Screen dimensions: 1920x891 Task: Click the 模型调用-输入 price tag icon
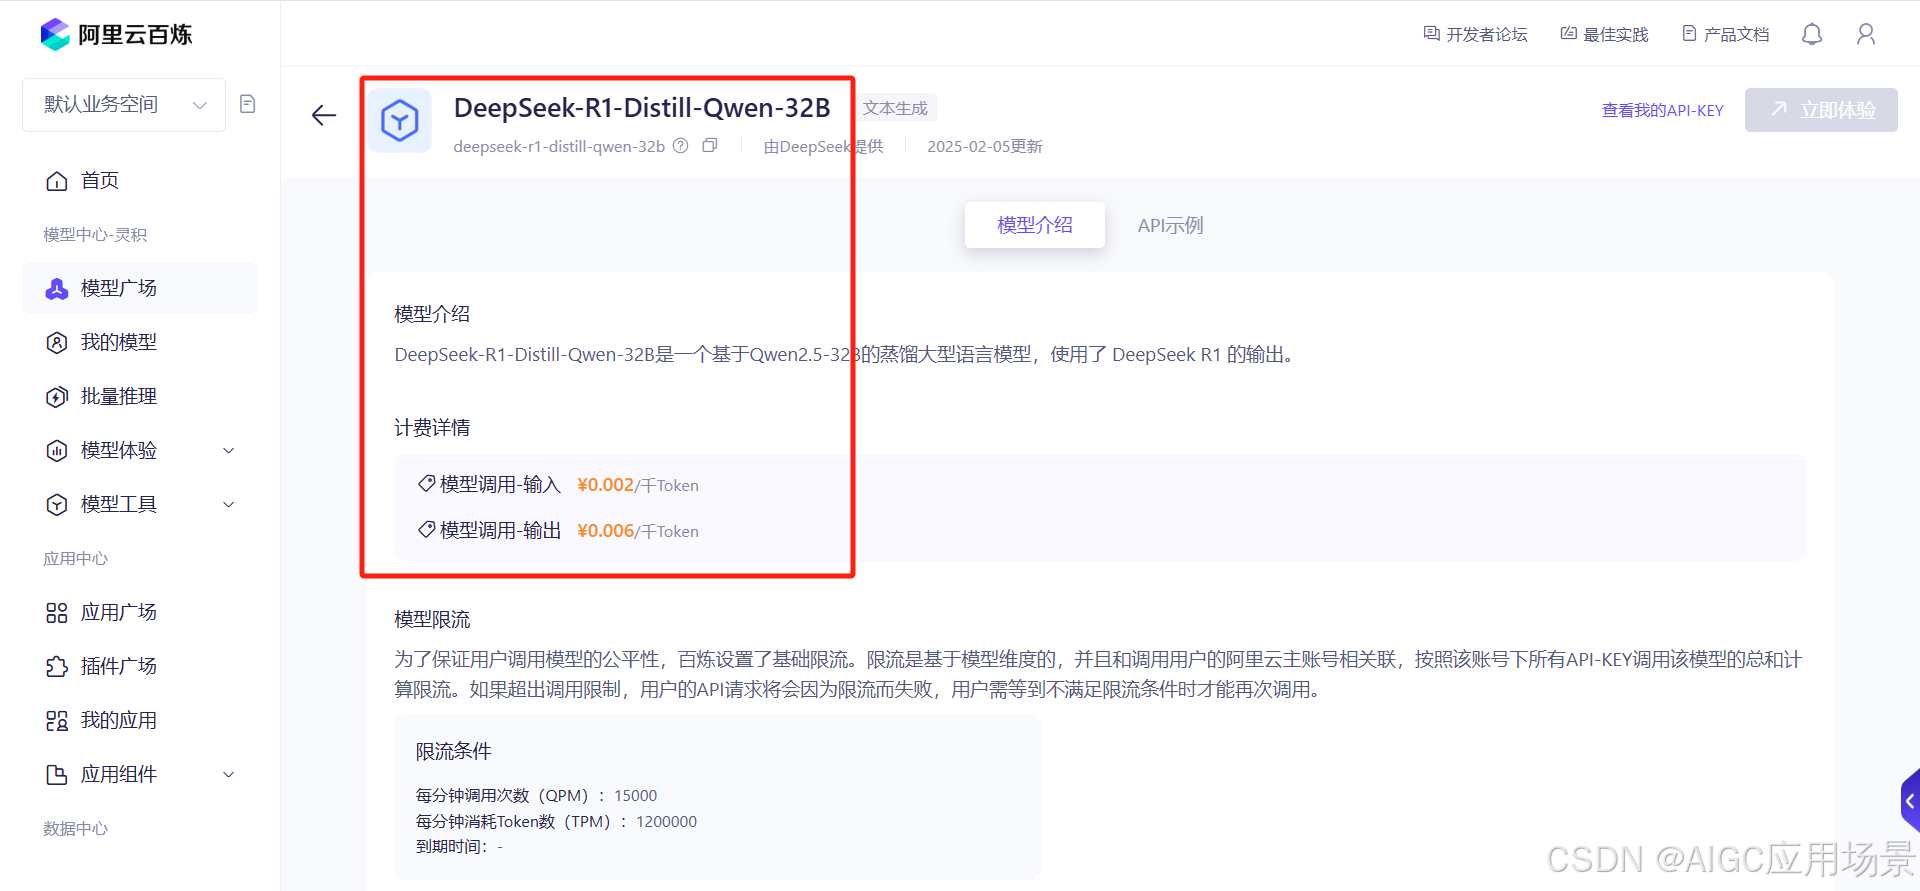point(427,484)
